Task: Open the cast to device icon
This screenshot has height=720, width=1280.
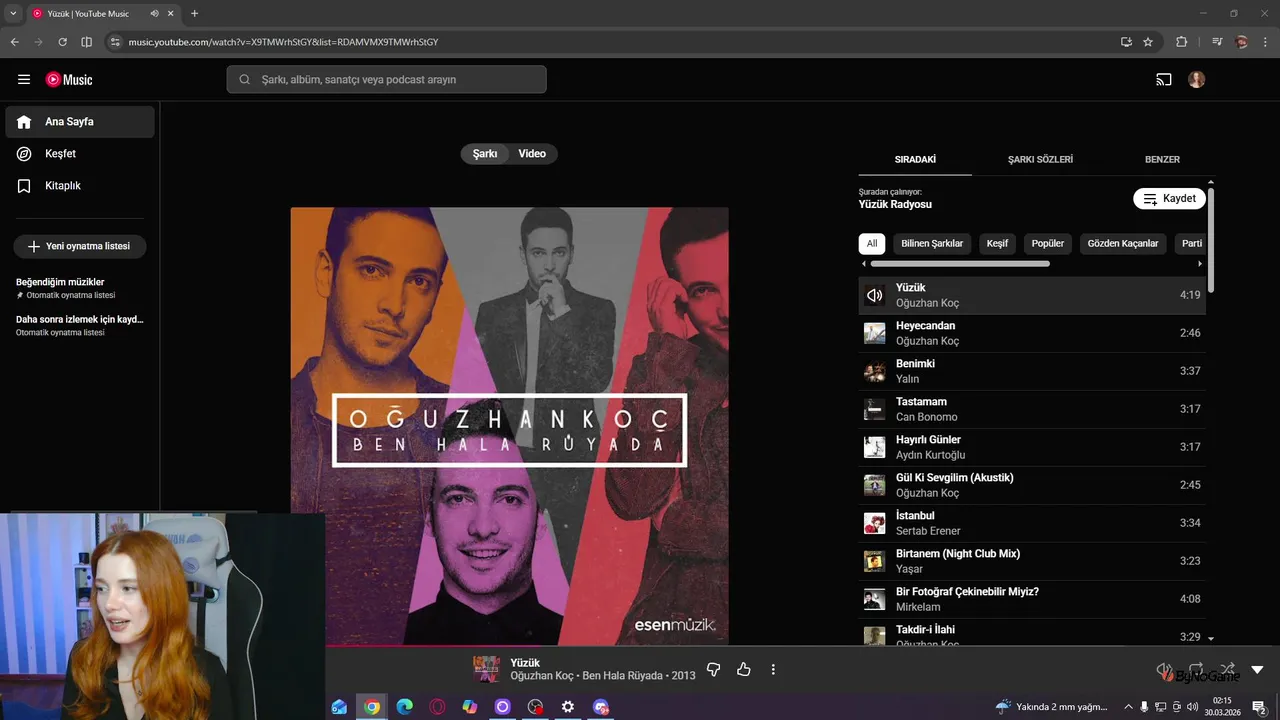Action: [1164, 80]
